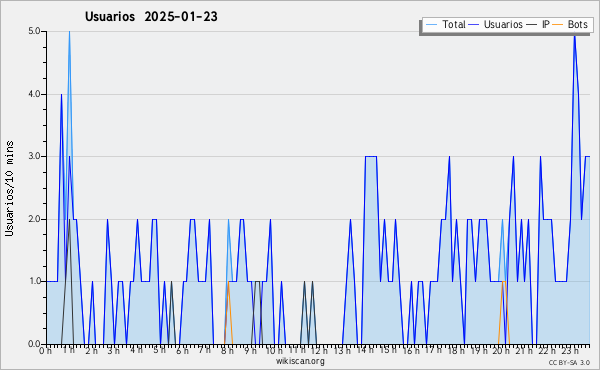Click the '13 h' x-axis label
Image resolution: width=600 pixels, height=370 pixels.
click(342, 351)
